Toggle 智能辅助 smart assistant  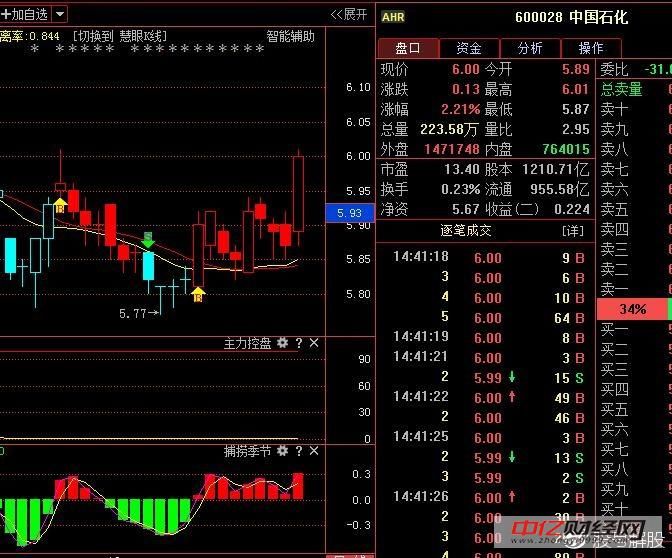point(290,36)
